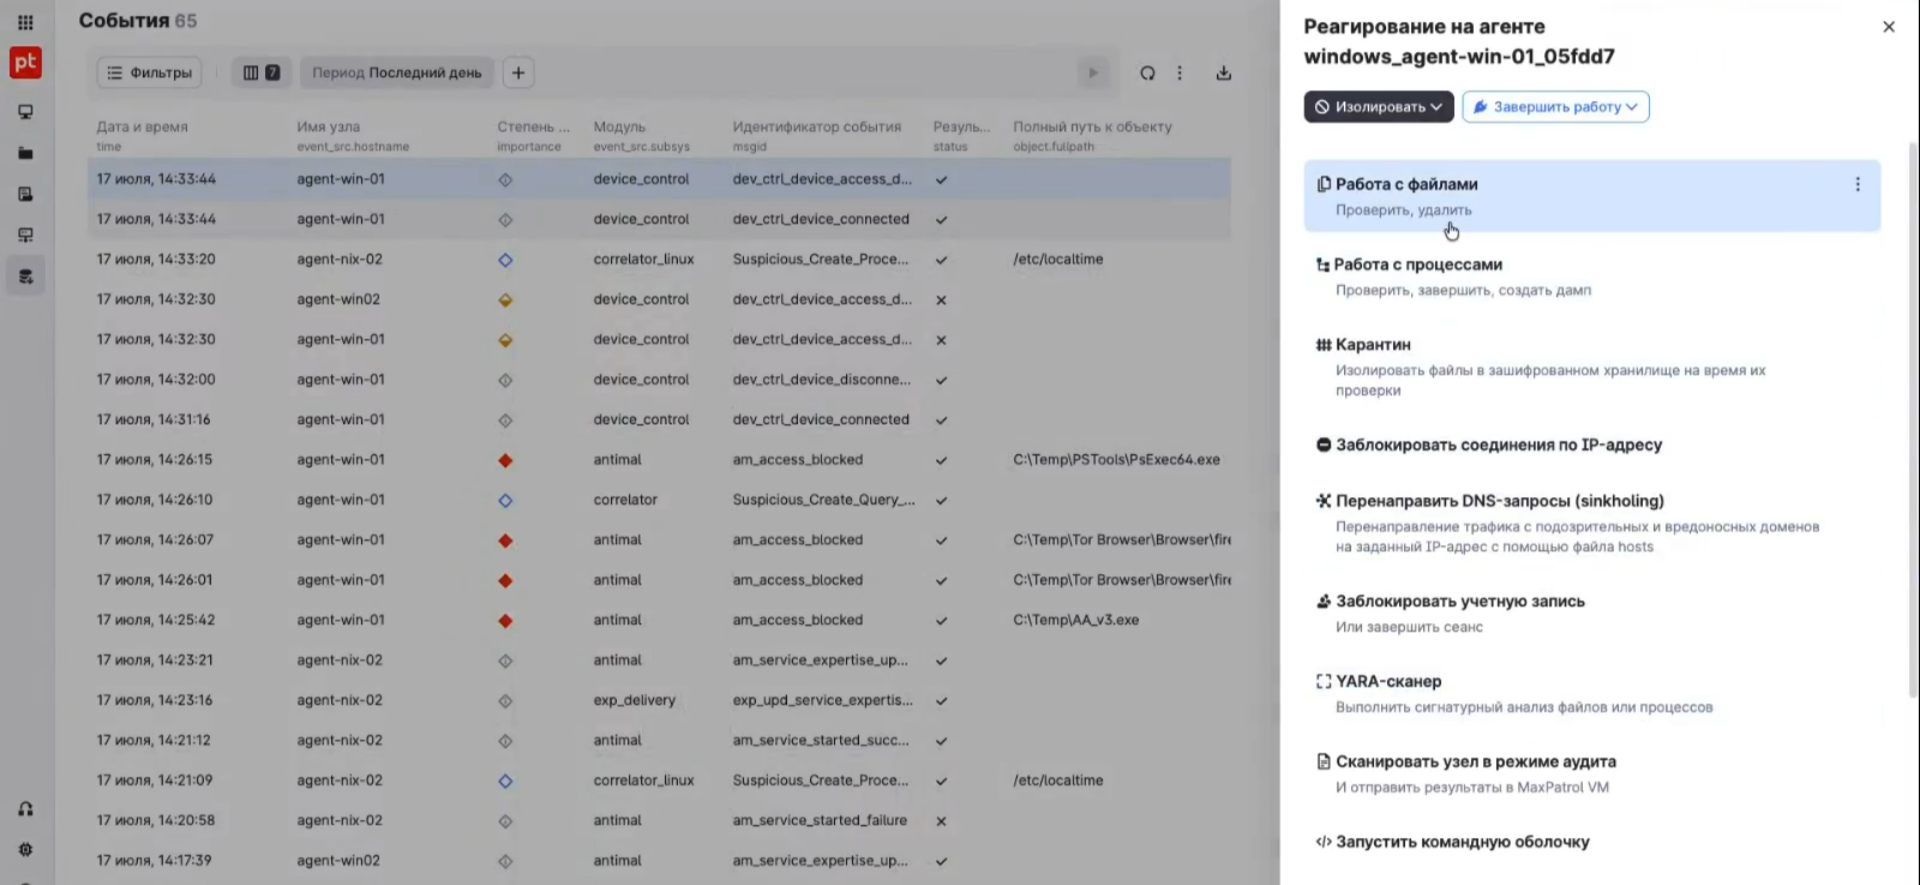This screenshot has height=885, width=1920.
Task: Open the Фильтры button
Action: pos(149,73)
